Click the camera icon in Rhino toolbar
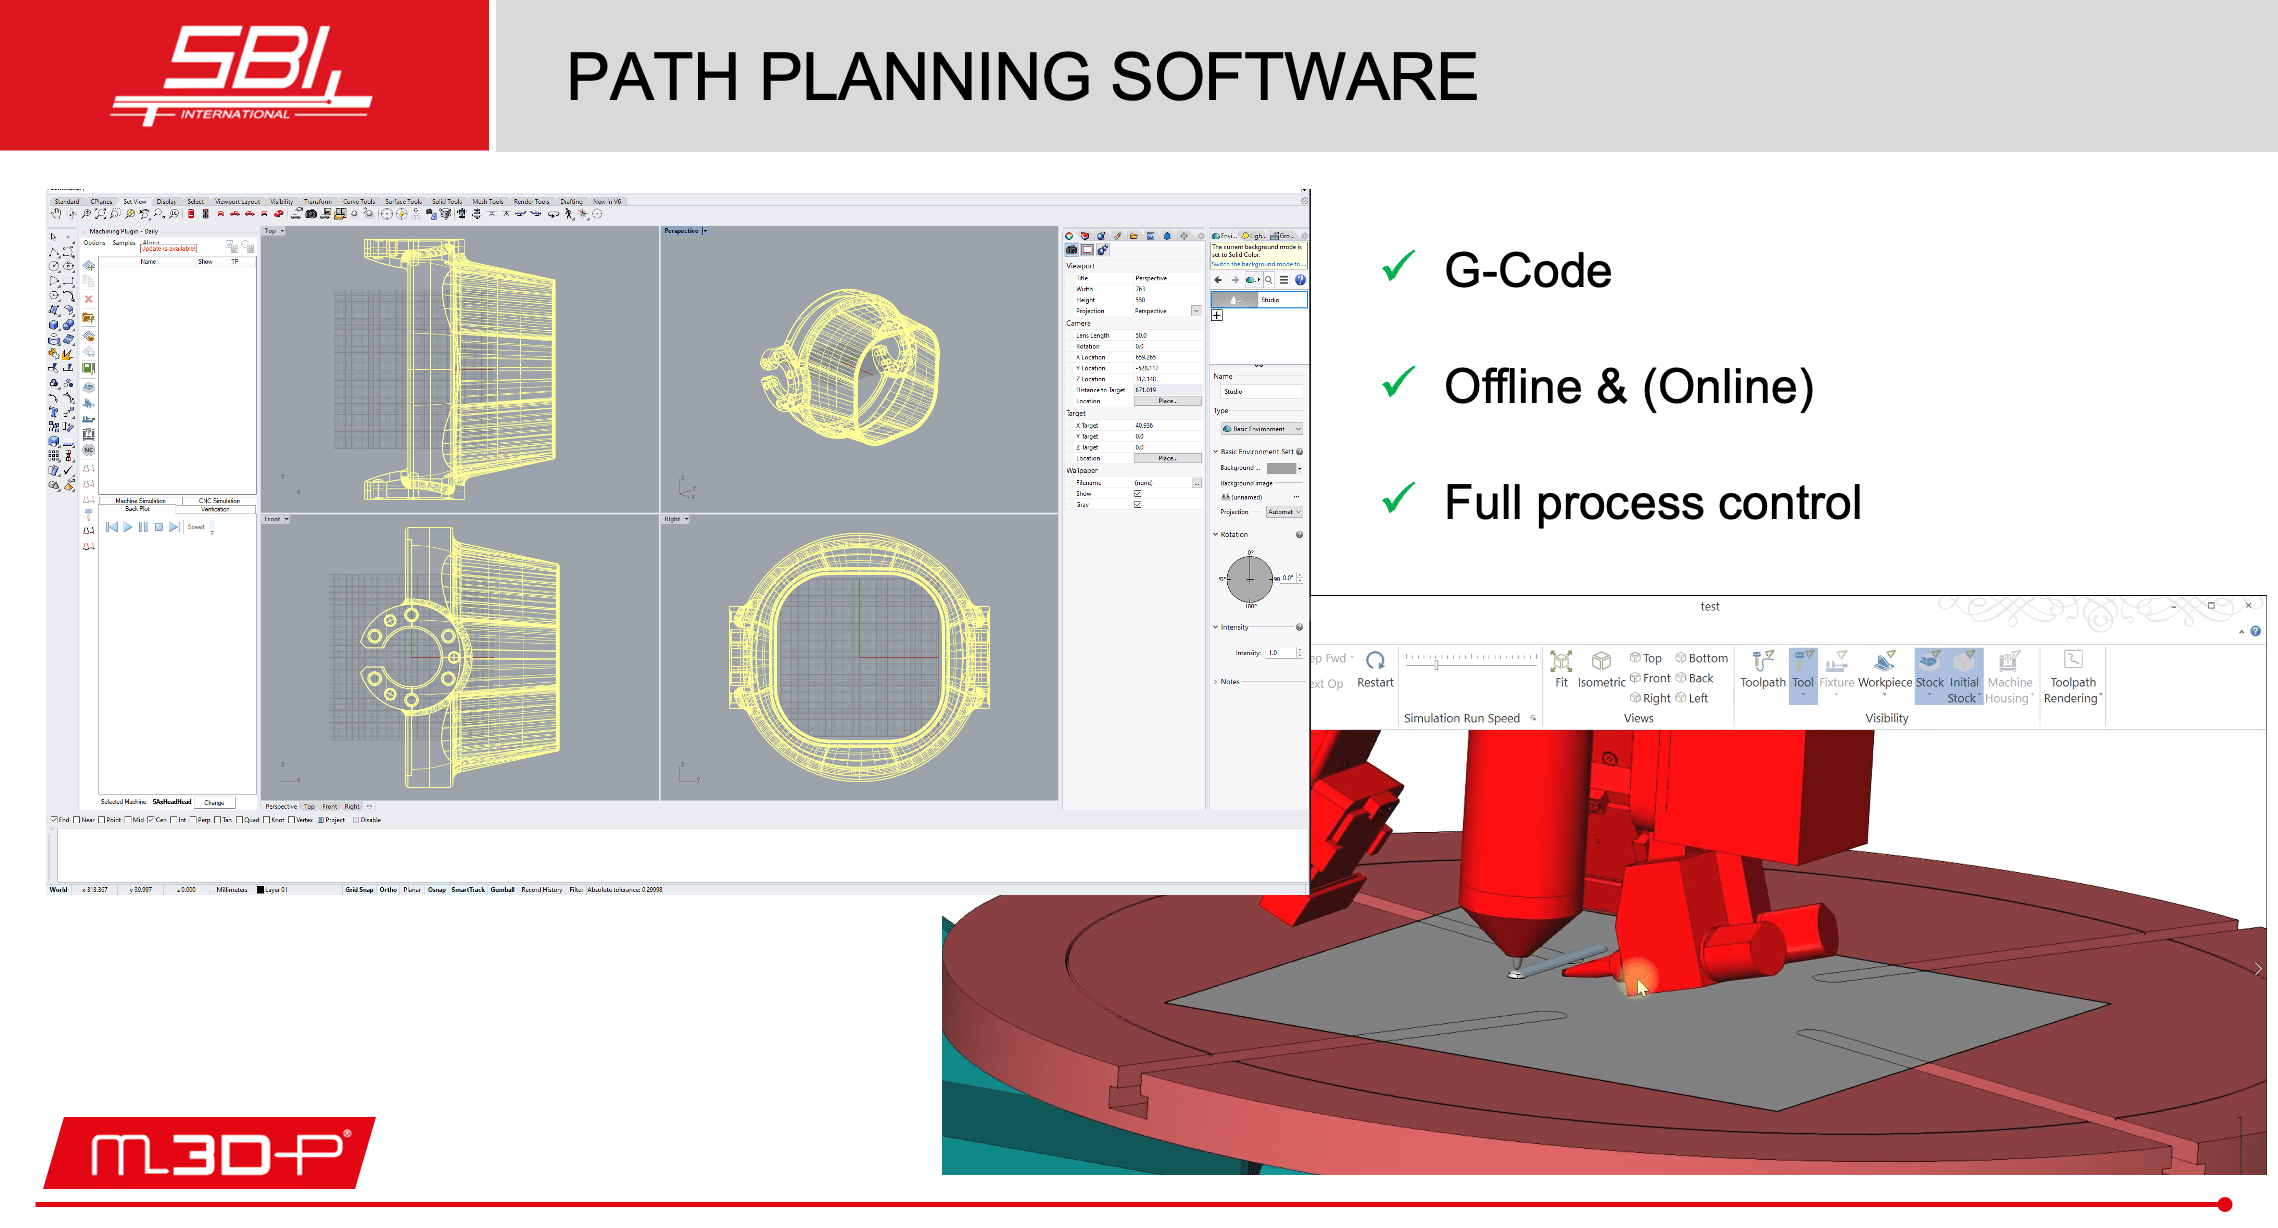The height and width of the screenshot is (1228, 2278). coord(311,214)
